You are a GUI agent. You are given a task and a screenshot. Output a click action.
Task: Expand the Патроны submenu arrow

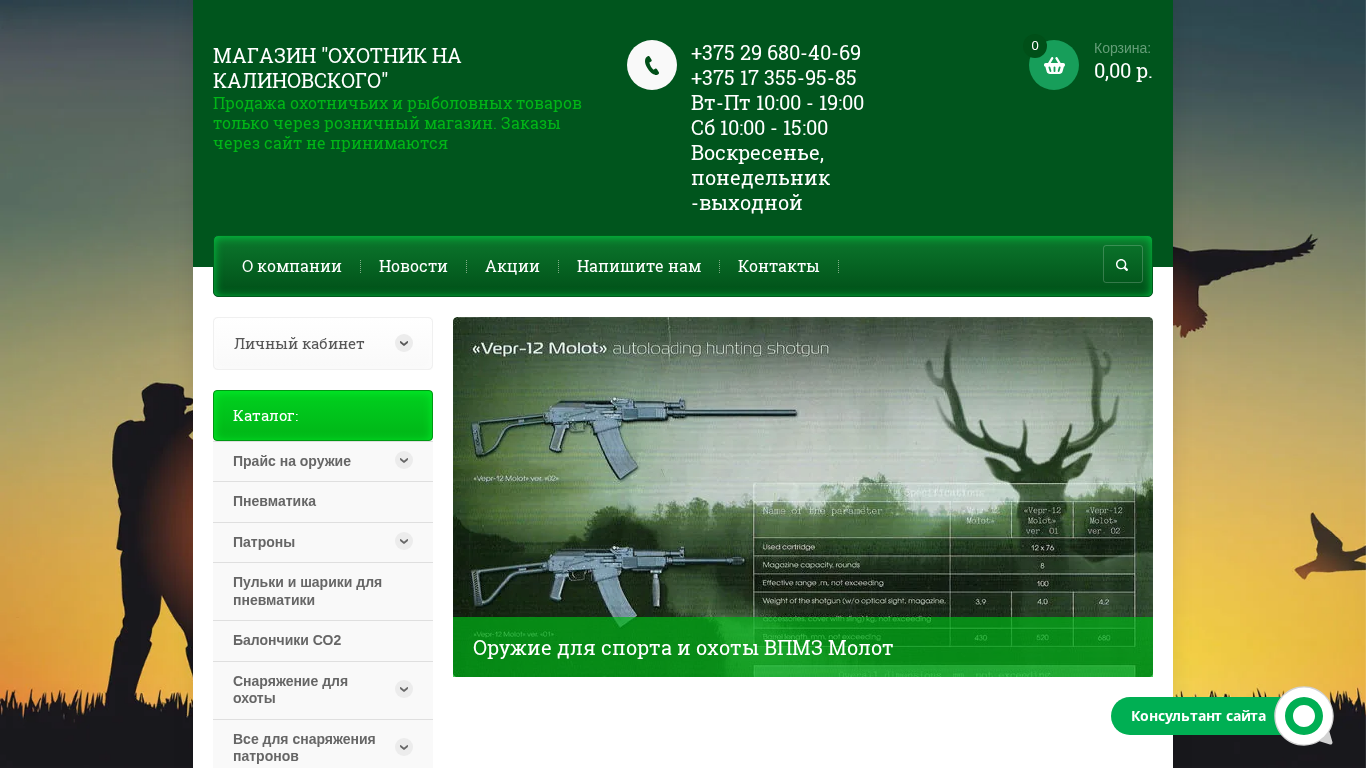(x=404, y=541)
